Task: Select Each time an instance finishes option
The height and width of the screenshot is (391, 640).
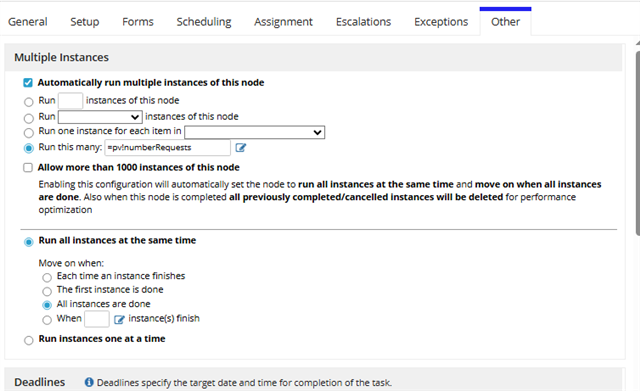Action: point(47,278)
